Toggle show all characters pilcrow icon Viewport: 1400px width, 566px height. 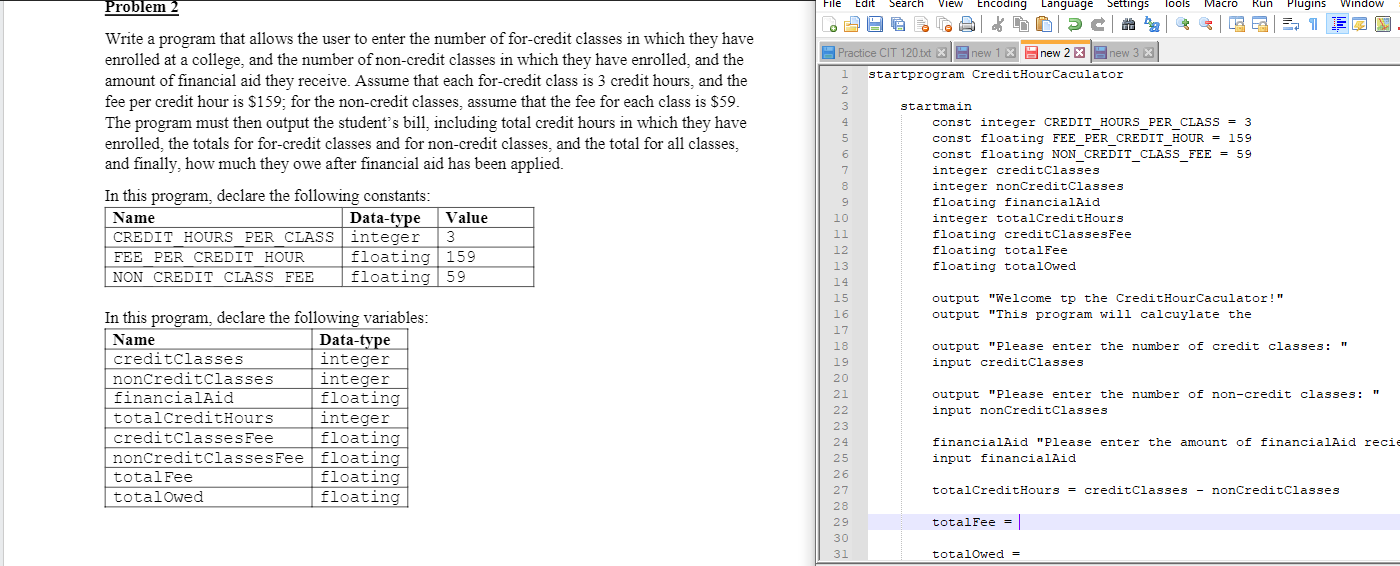point(1313,24)
